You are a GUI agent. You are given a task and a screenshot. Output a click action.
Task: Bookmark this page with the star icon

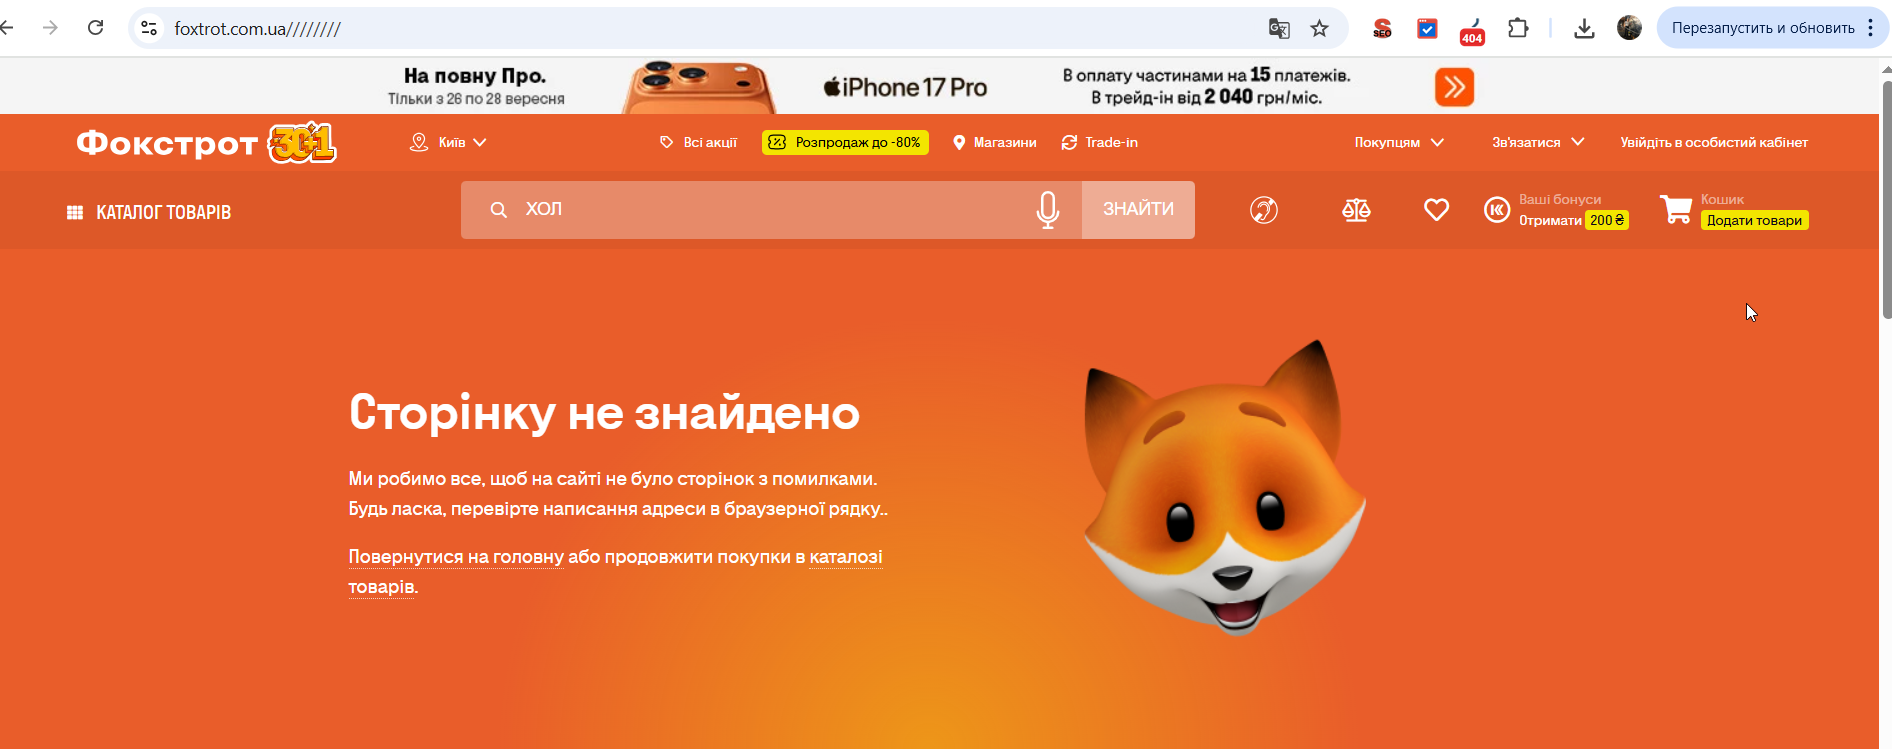click(x=1320, y=28)
